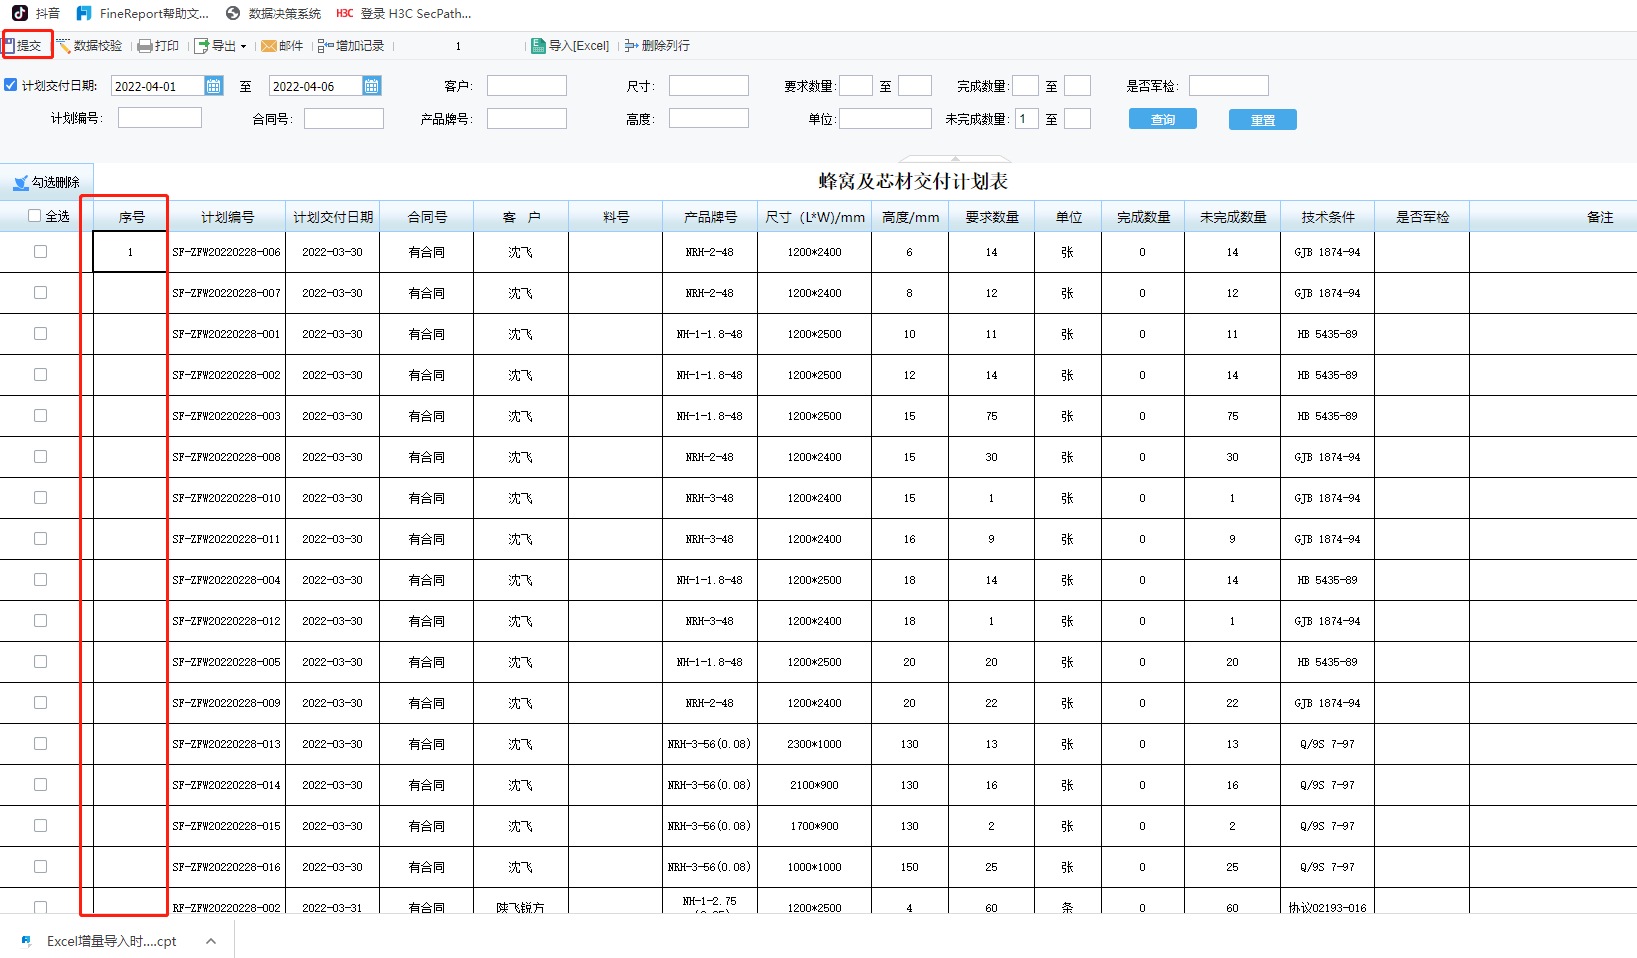Focus the 客户 input field
This screenshot has width=1637, height=958.
(x=527, y=86)
